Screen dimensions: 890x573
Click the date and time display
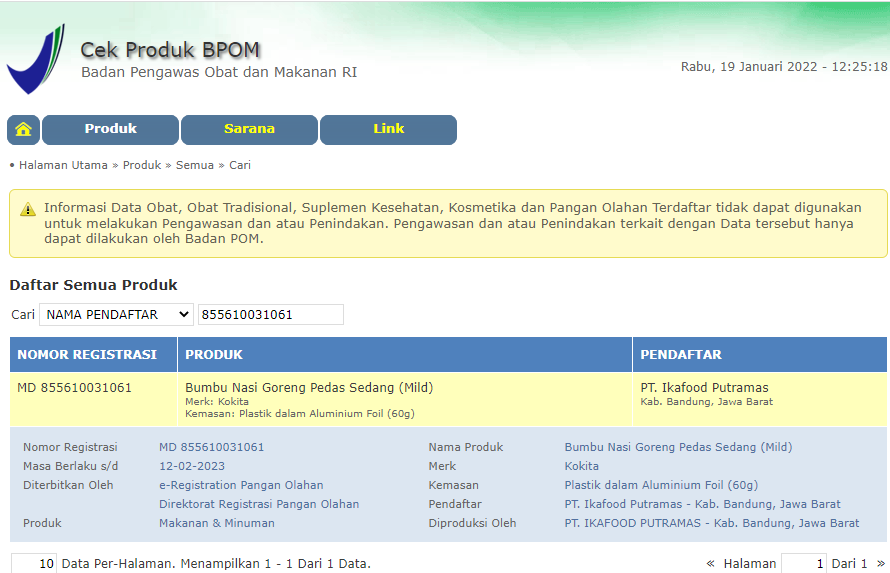tap(784, 67)
